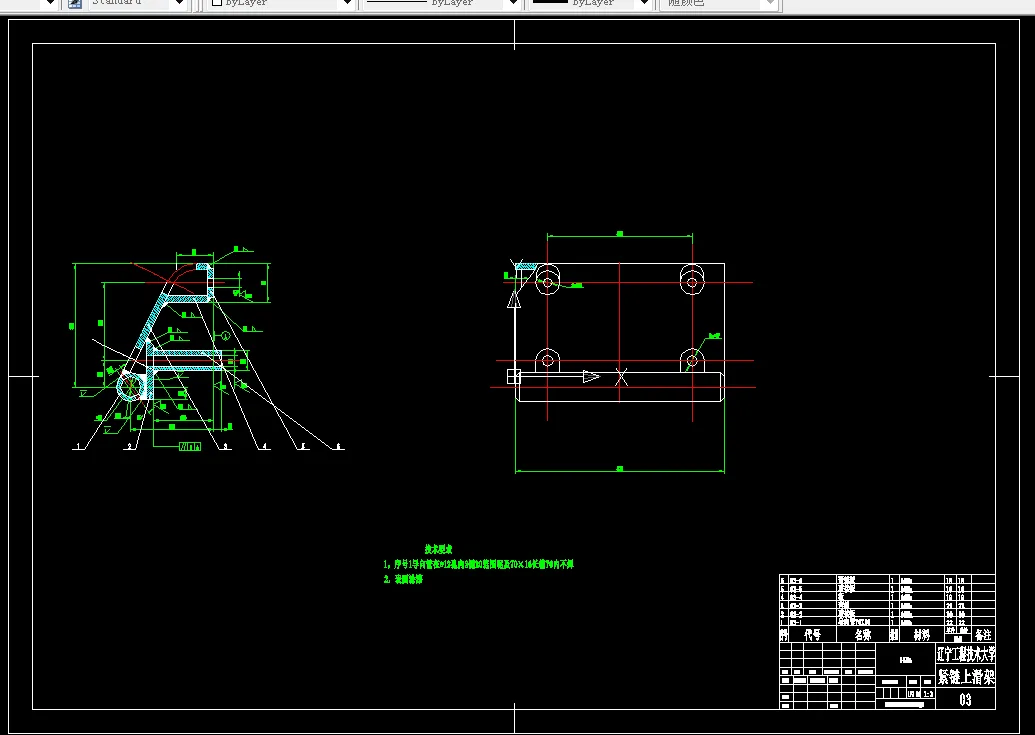Select the 1:3 scale cell in title block

[929, 694]
